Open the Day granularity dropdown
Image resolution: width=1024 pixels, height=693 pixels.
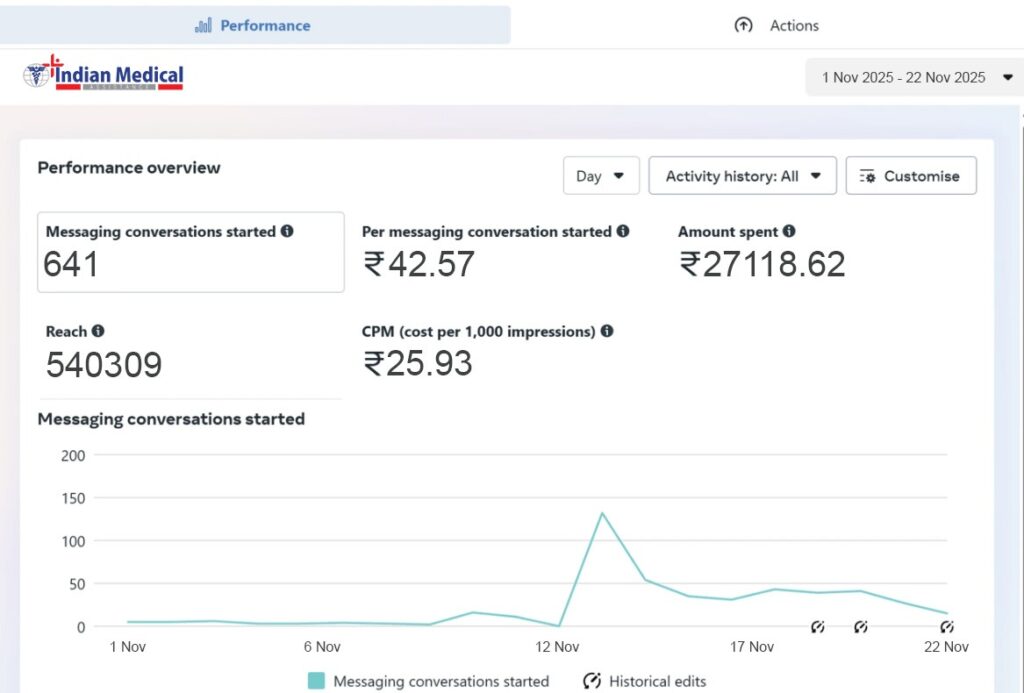click(x=600, y=176)
